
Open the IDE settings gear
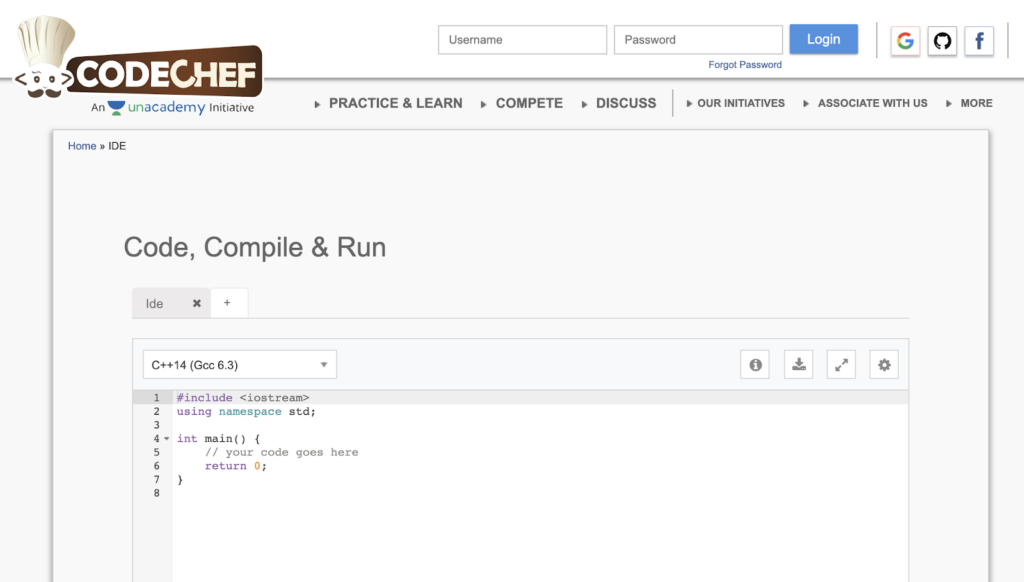point(883,364)
